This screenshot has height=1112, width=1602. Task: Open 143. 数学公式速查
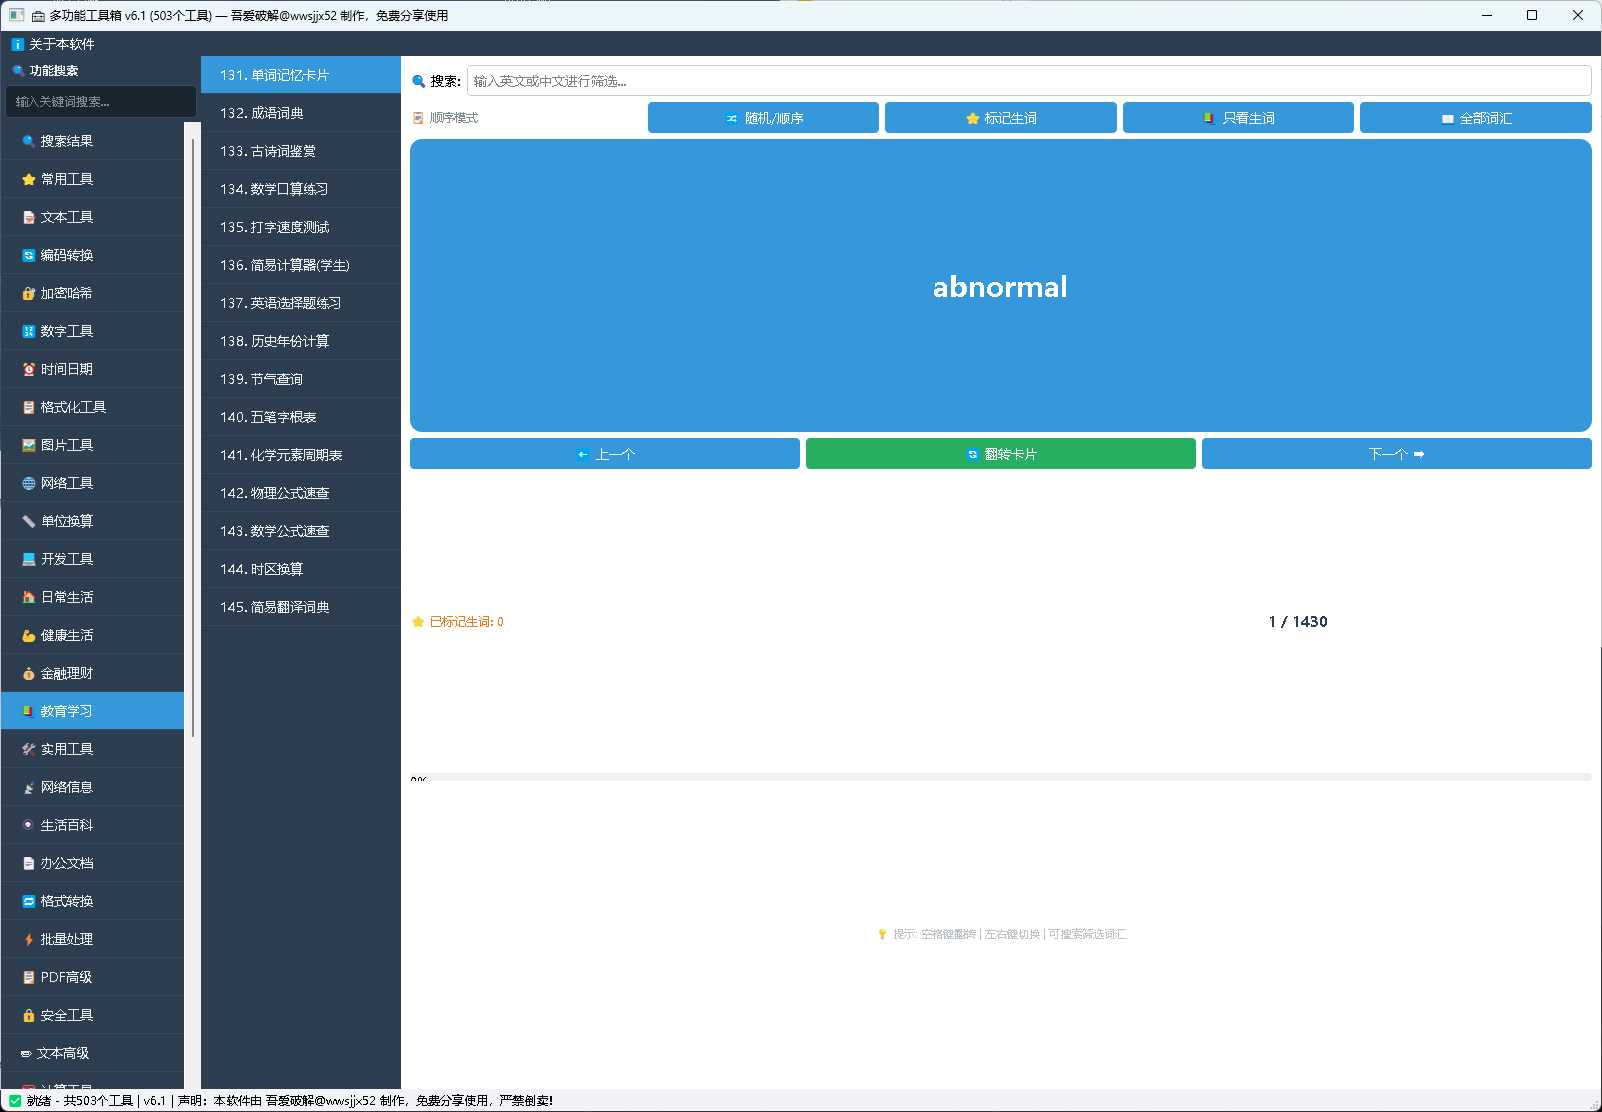pyautogui.click(x=301, y=531)
